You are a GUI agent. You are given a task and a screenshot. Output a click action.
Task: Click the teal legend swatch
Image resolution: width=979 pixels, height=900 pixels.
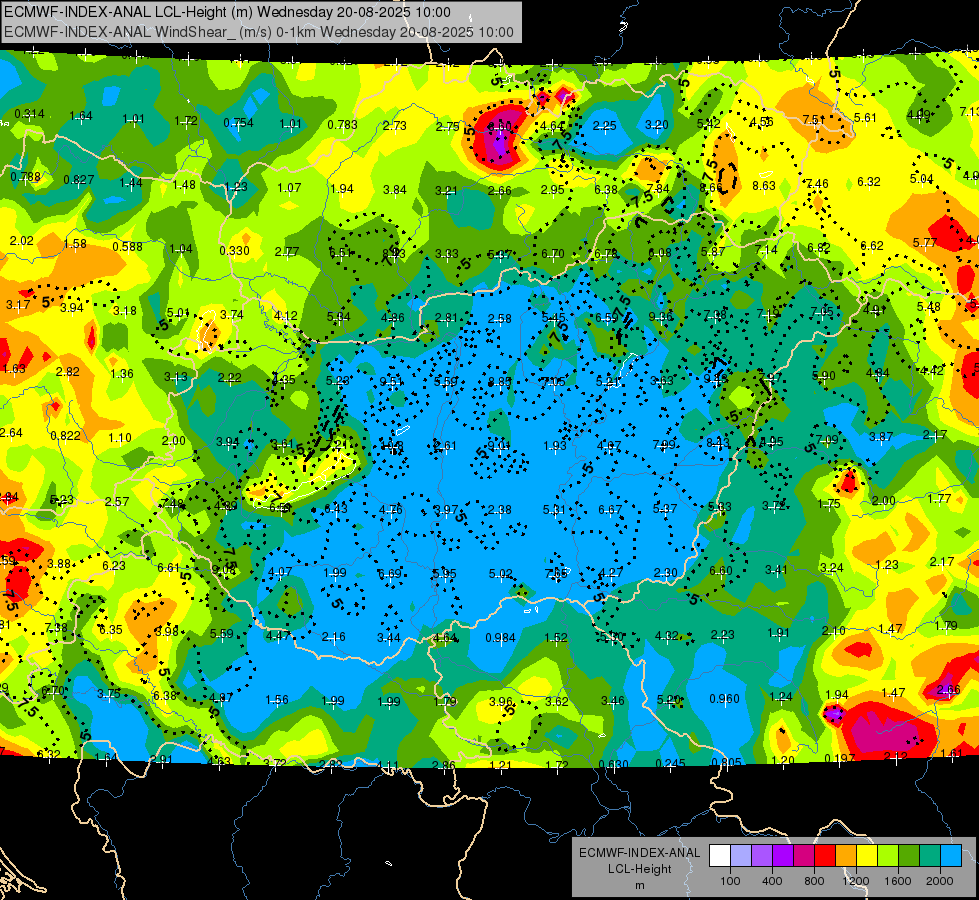[x=930, y=856]
